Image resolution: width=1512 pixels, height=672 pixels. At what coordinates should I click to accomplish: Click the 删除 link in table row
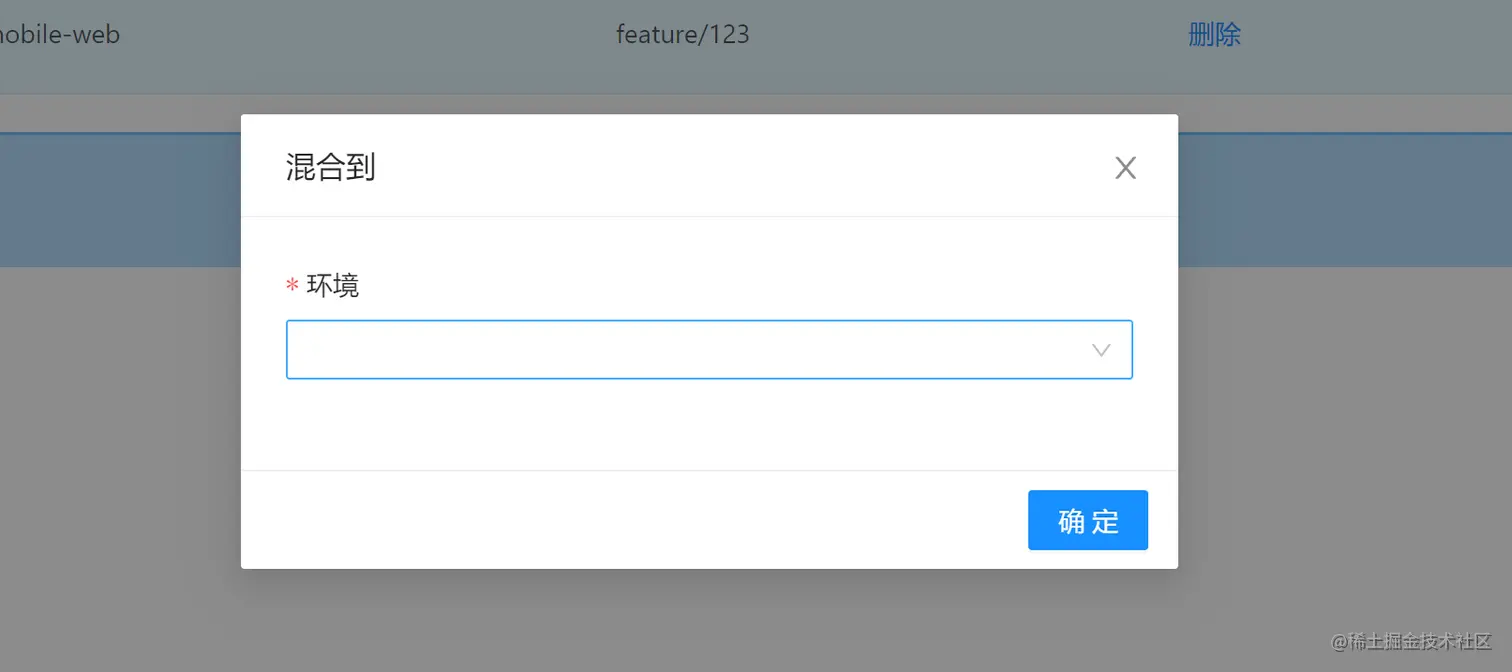(1214, 35)
